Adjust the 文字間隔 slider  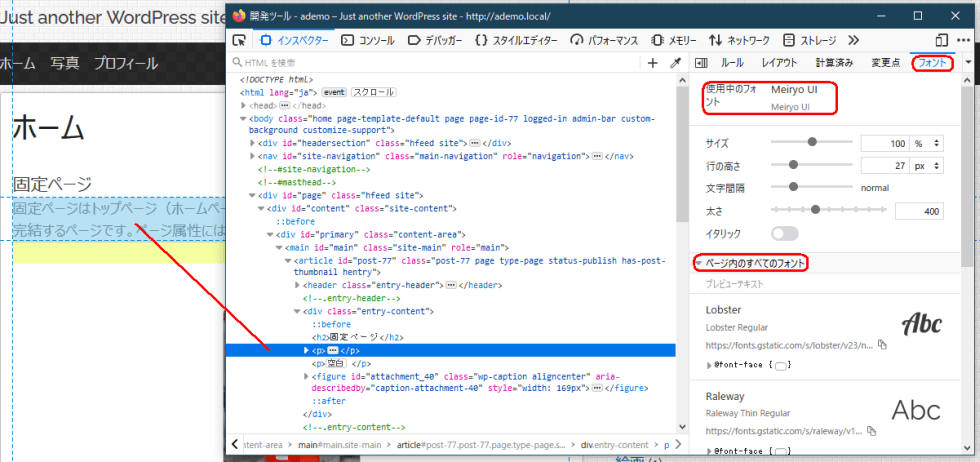pyautogui.click(x=812, y=186)
